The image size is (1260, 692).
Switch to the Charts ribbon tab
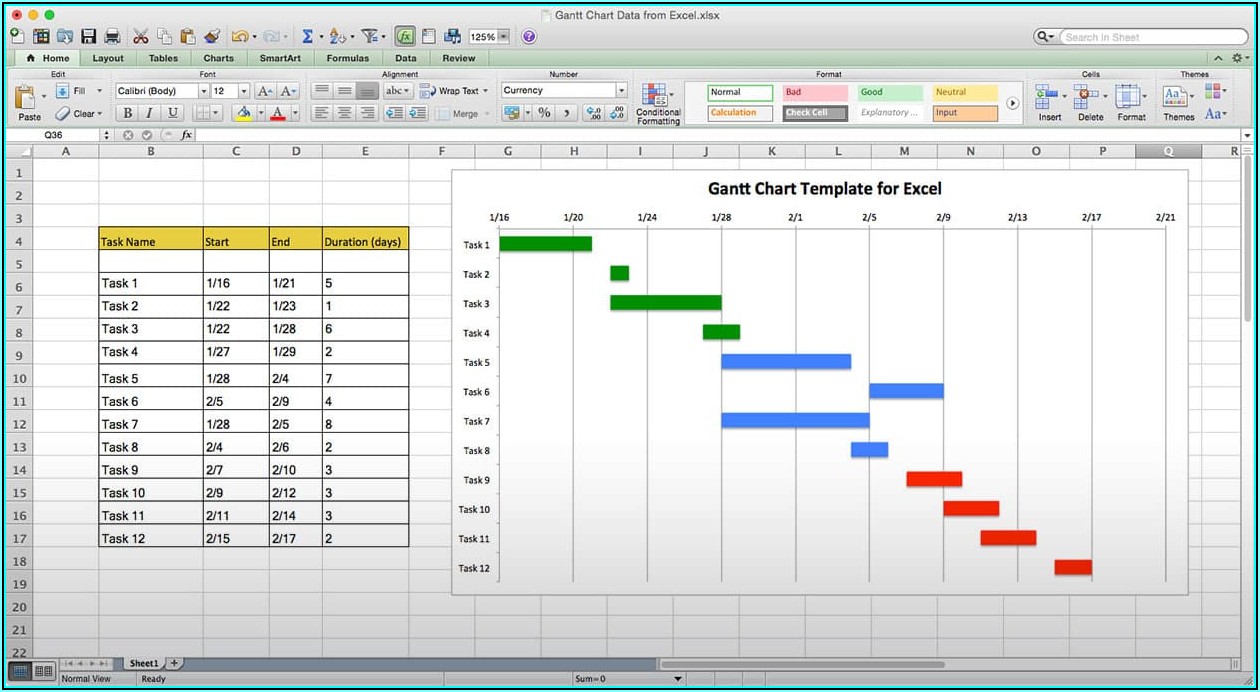[218, 58]
